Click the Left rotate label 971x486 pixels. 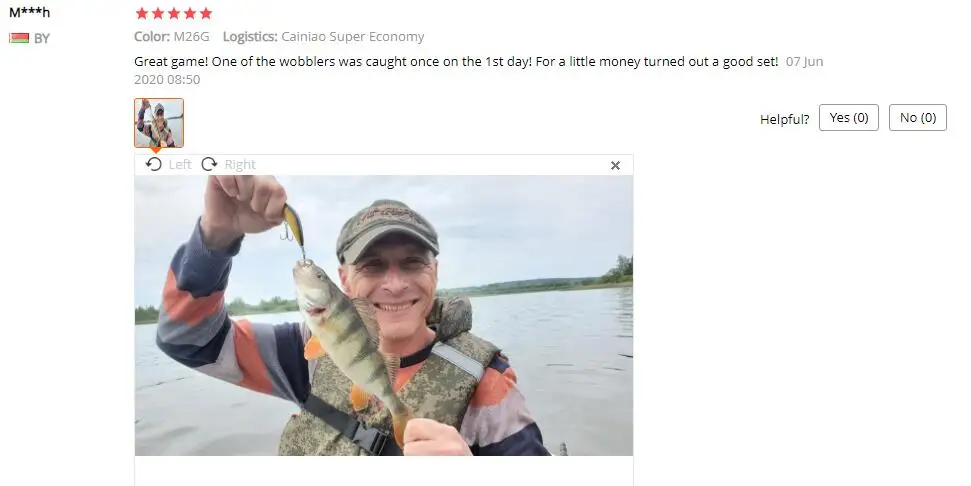tap(180, 165)
